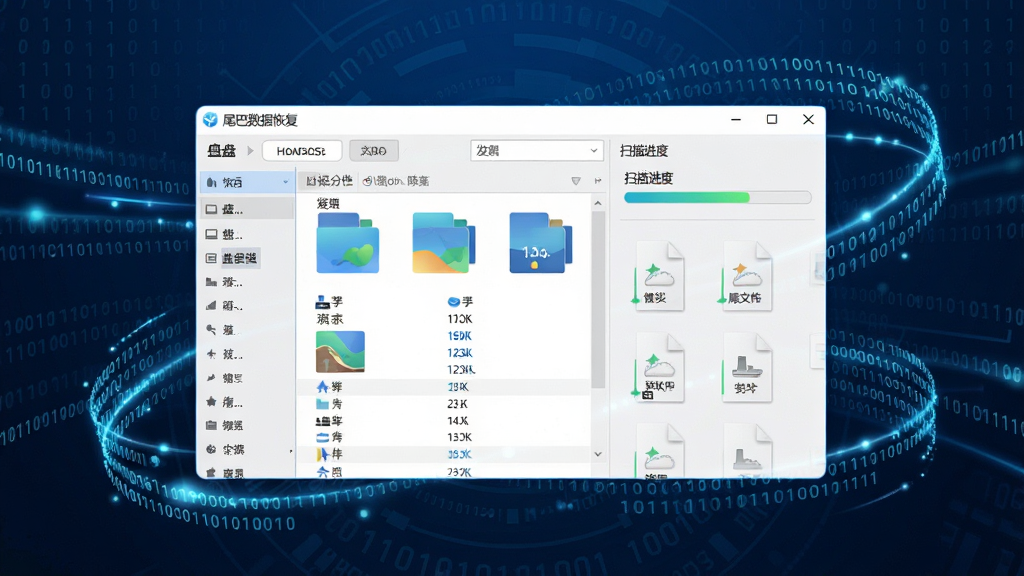
Task: Click the 170K size value
Action: [x=460, y=319]
